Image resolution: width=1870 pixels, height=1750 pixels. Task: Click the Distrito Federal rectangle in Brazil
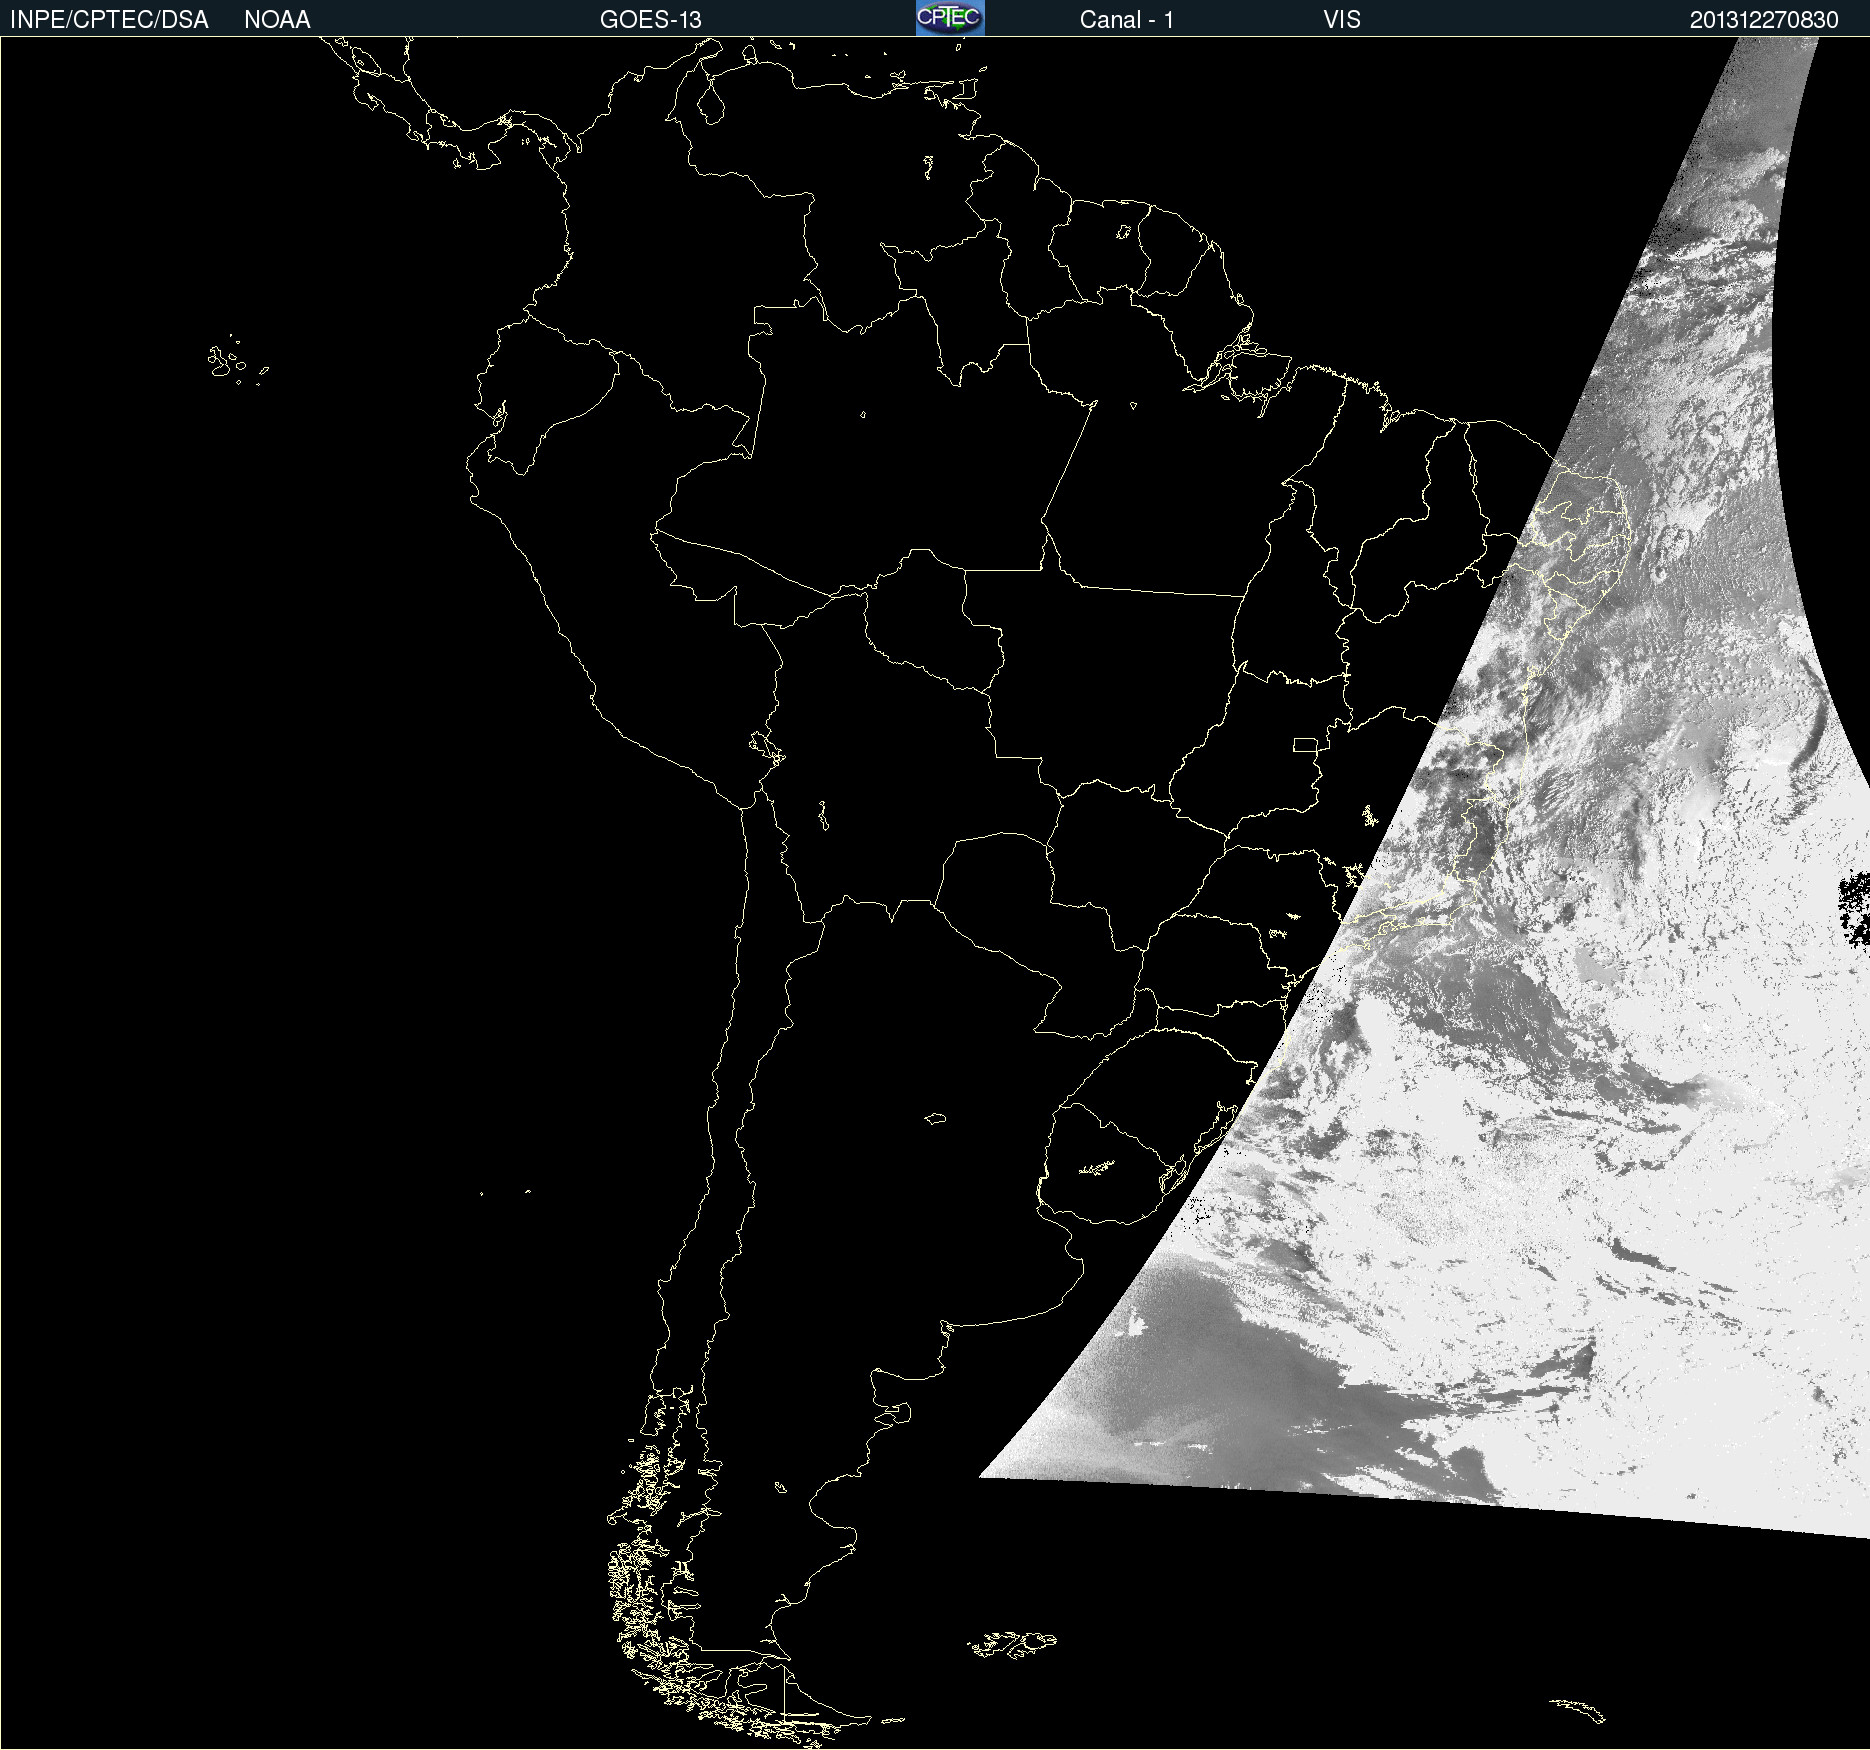coord(1305,744)
